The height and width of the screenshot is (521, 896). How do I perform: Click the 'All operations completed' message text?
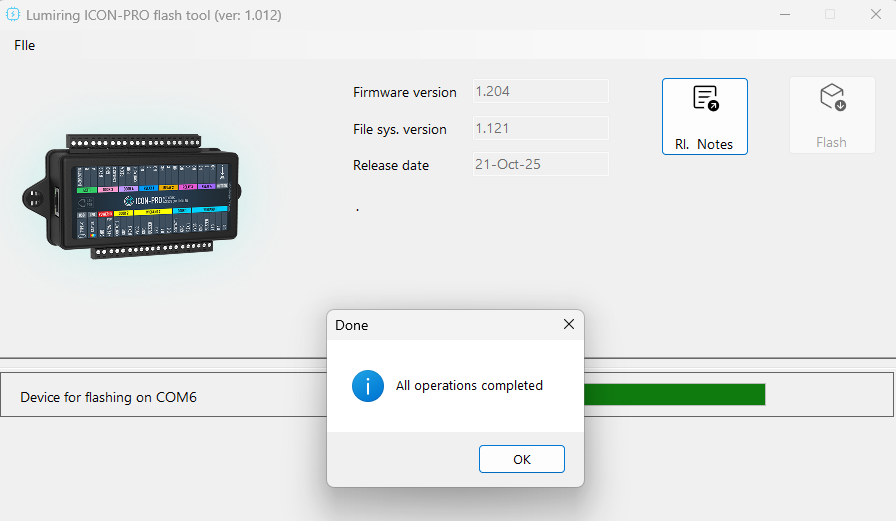point(469,385)
